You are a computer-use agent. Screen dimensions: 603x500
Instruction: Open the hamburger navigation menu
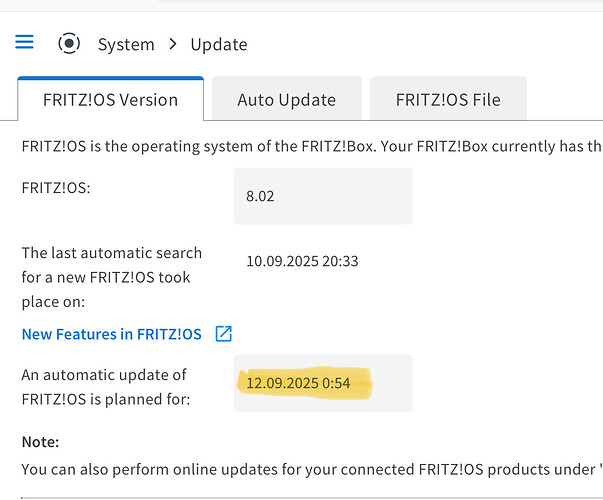click(x=24, y=42)
